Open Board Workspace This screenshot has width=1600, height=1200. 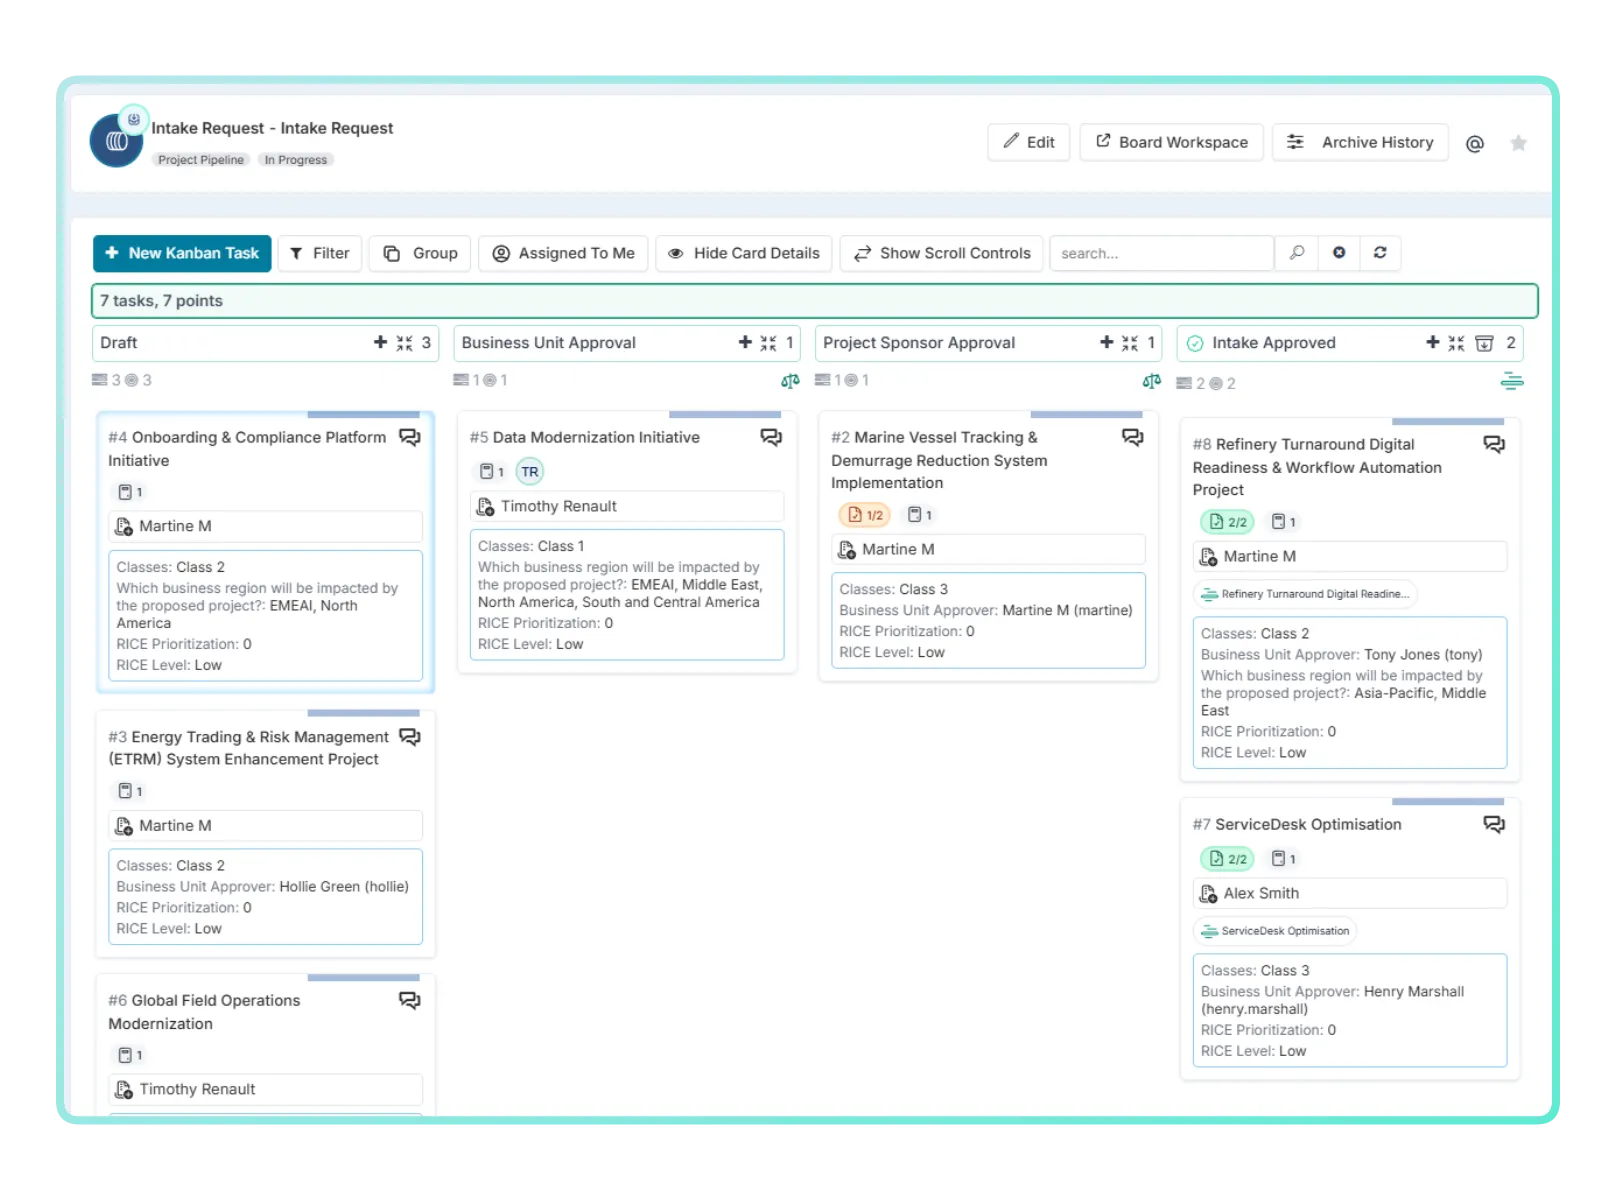pyautogui.click(x=1171, y=142)
